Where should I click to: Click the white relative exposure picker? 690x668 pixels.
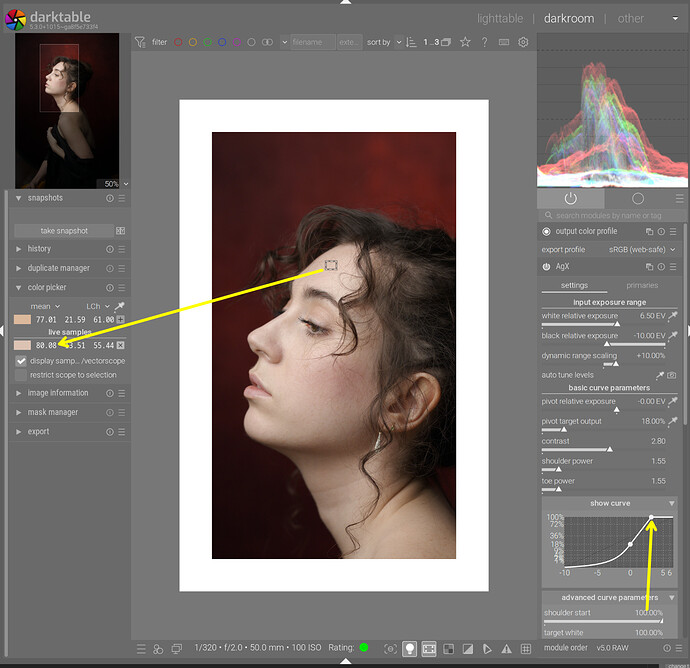[672, 316]
